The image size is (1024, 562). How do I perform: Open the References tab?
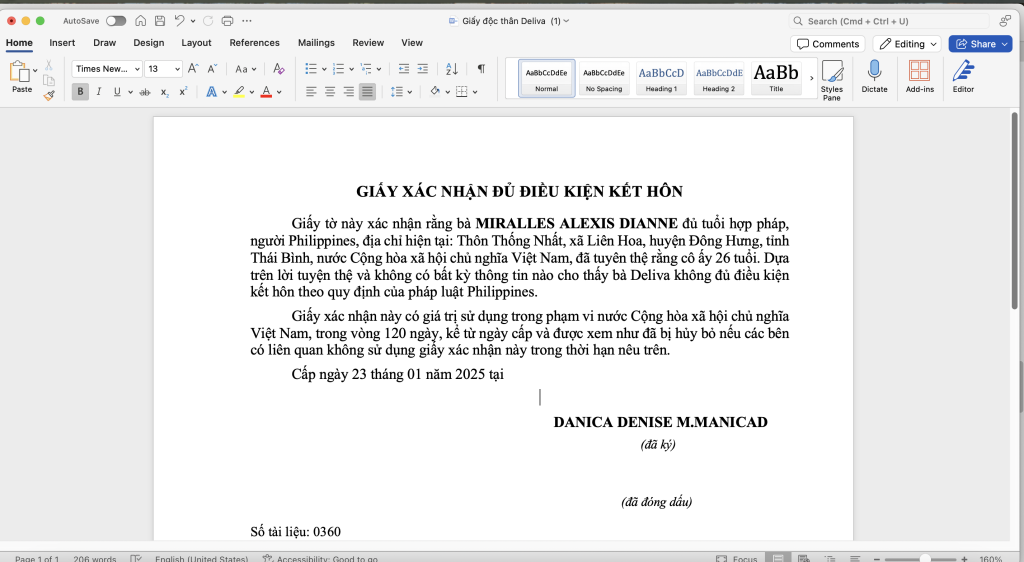click(x=254, y=43)
